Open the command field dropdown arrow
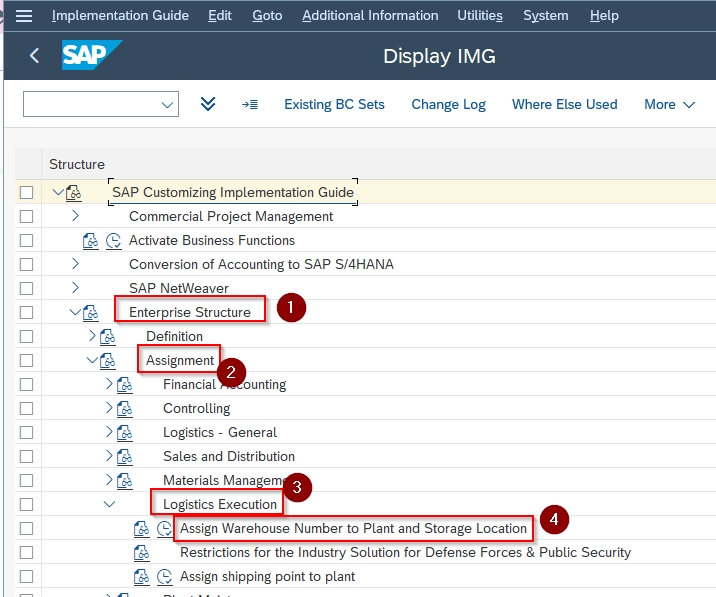This screenshot has height=597, width=716. coord(167,105)
